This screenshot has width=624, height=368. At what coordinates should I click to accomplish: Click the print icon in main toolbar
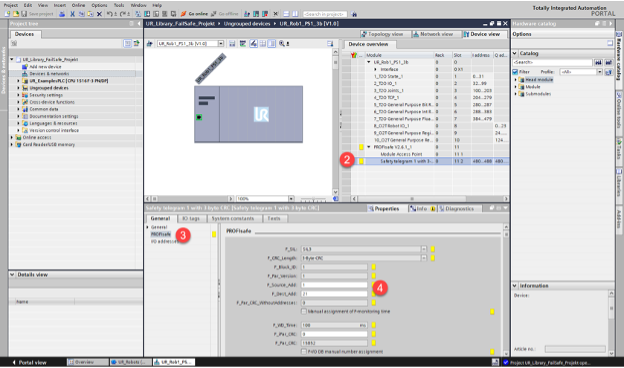tap(62, 14)
